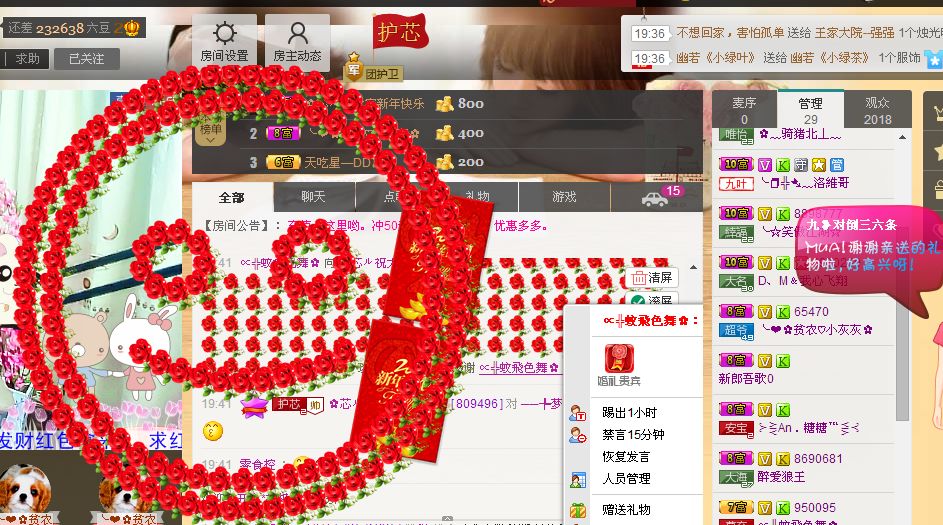Click the red 护芯 flag badge
The width and height of the screenshot is (943, 525).
click(399, 32)
